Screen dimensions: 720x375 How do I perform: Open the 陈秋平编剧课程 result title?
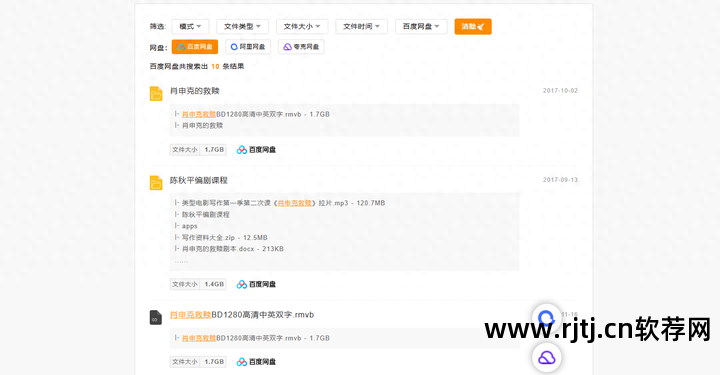[x=199, y=180]
